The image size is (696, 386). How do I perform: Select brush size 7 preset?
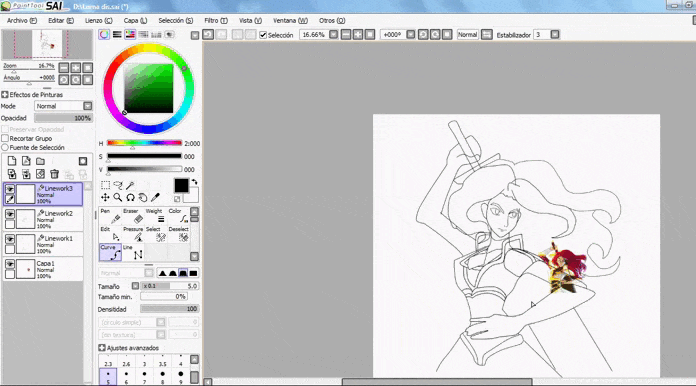pos(144,377)
